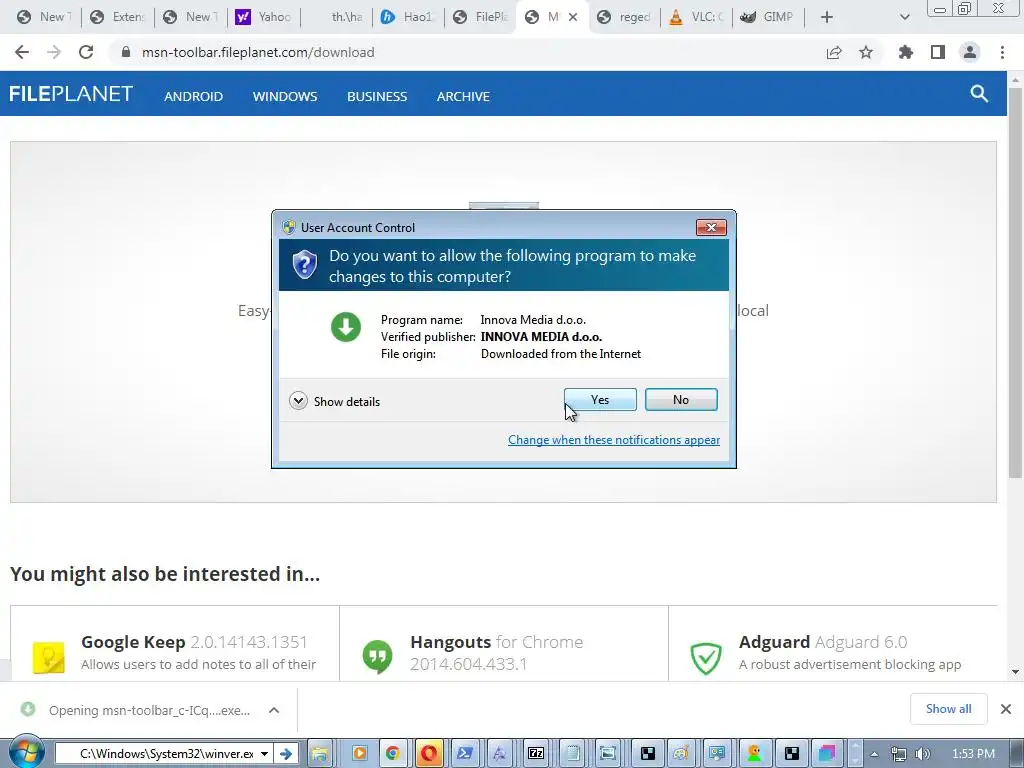Open the tab search dropdown chevron
1024x768 pixels.
point(904,17)
